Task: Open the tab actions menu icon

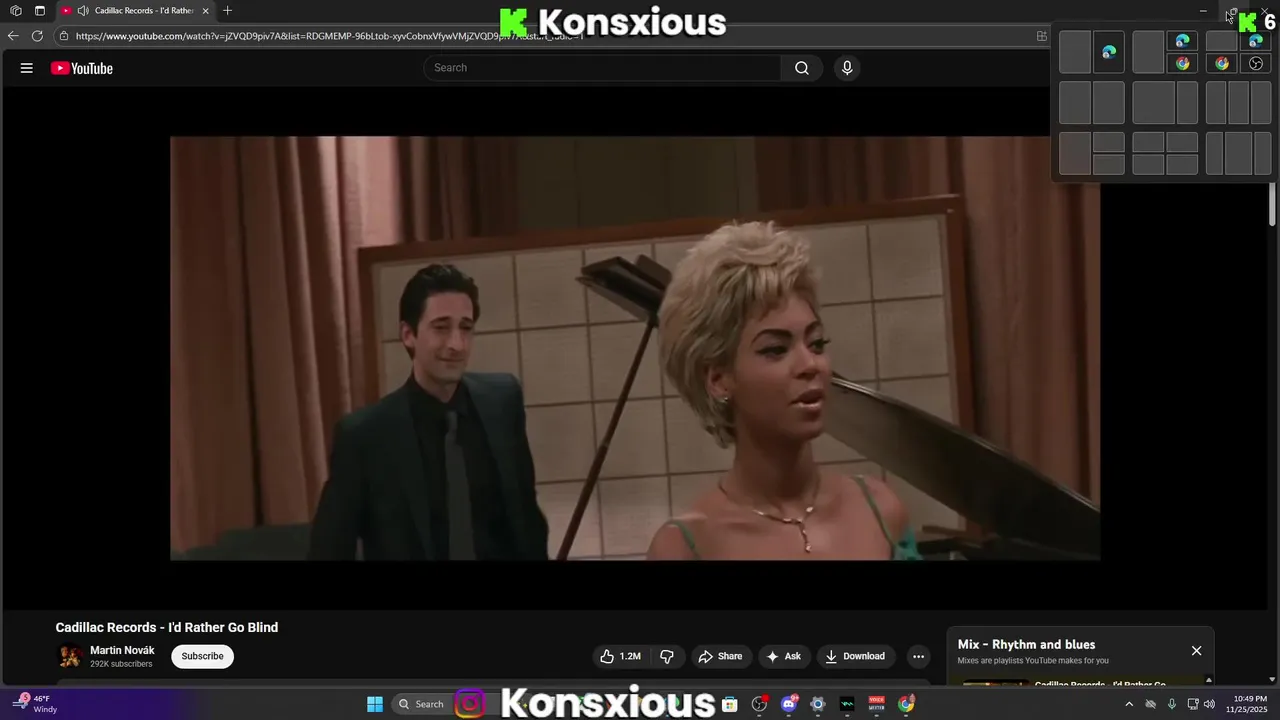Action: 40,11
